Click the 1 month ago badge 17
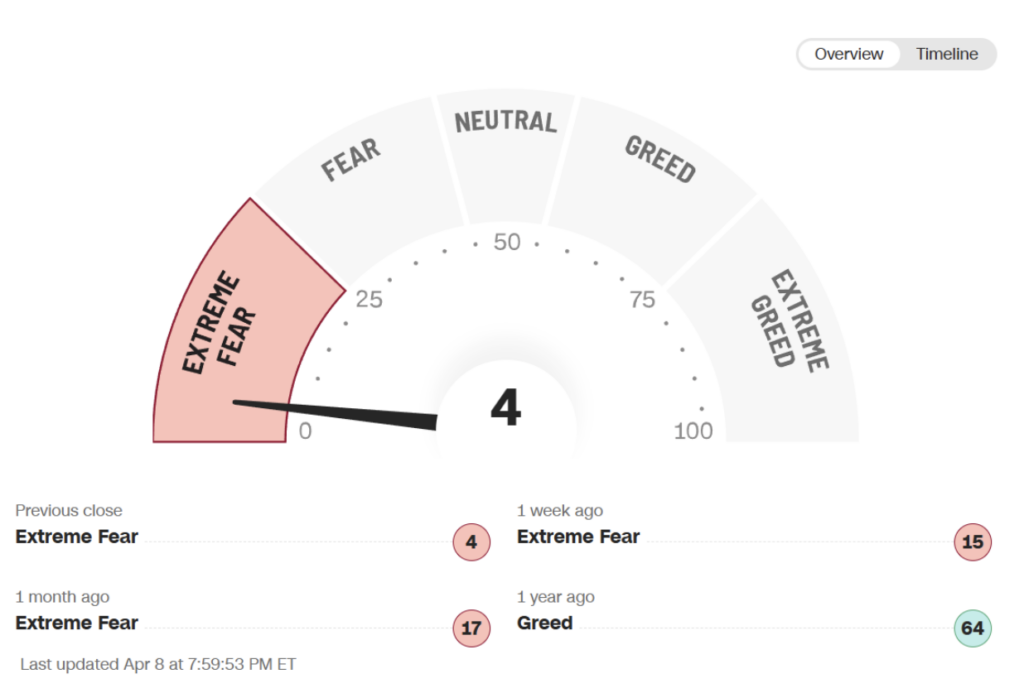The width and height of the screenshot is (1024, 698). coord(472,628)
